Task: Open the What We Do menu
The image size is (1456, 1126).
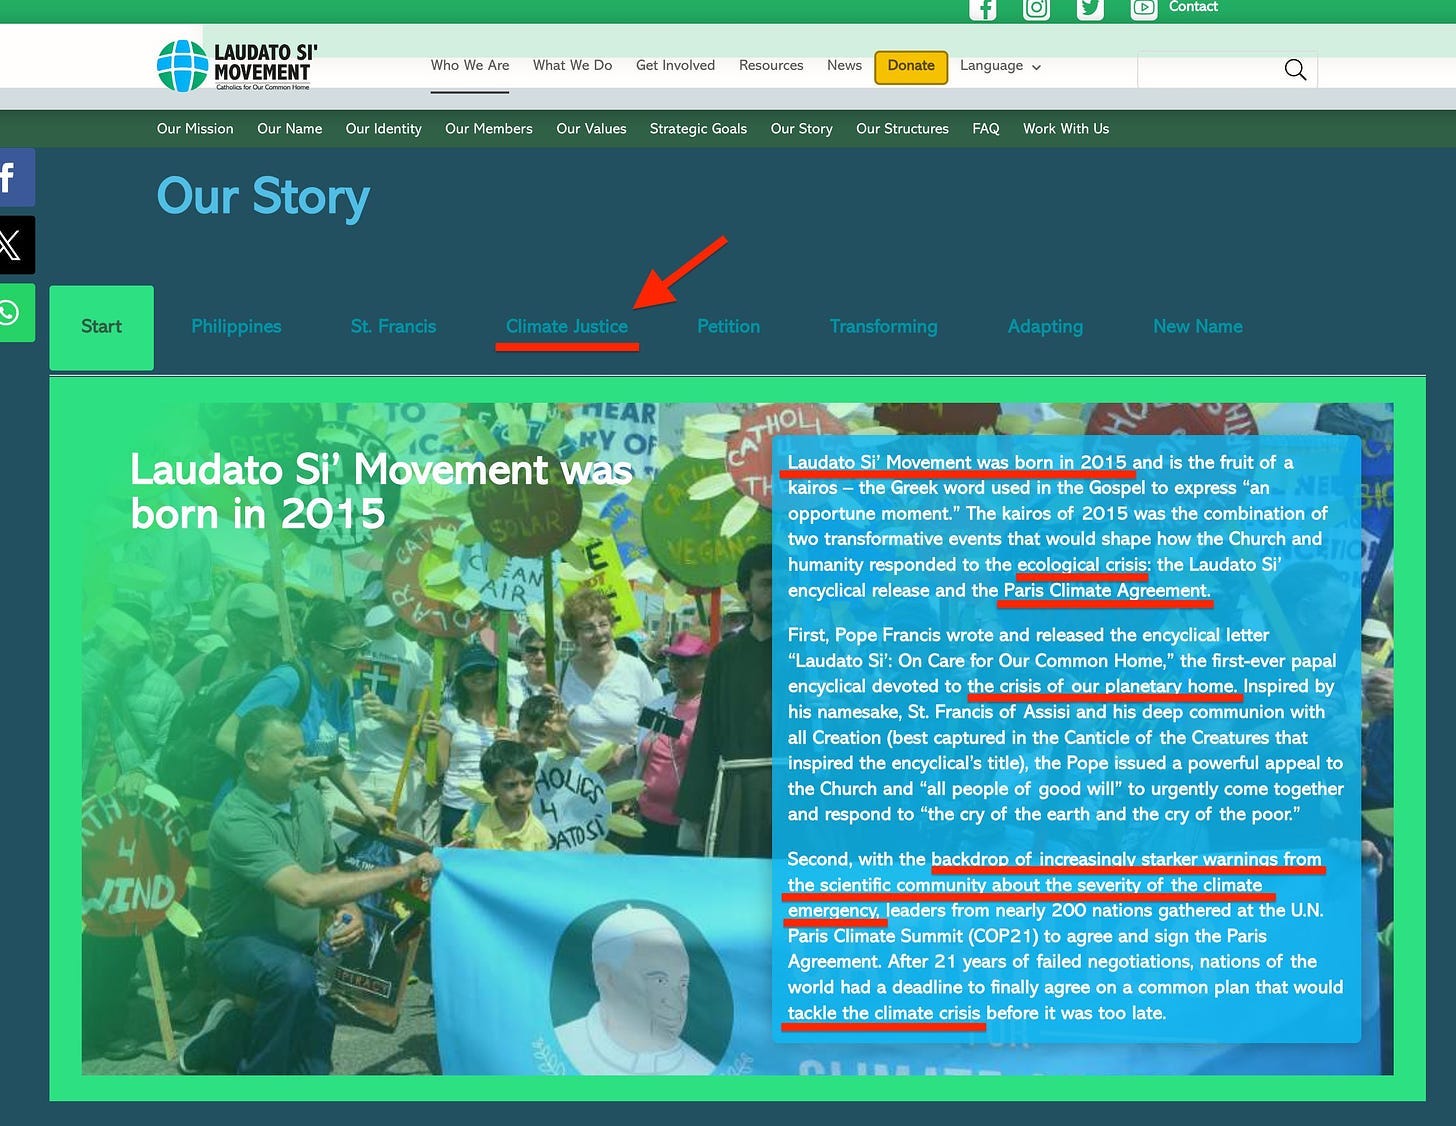Action: (572, 65)
